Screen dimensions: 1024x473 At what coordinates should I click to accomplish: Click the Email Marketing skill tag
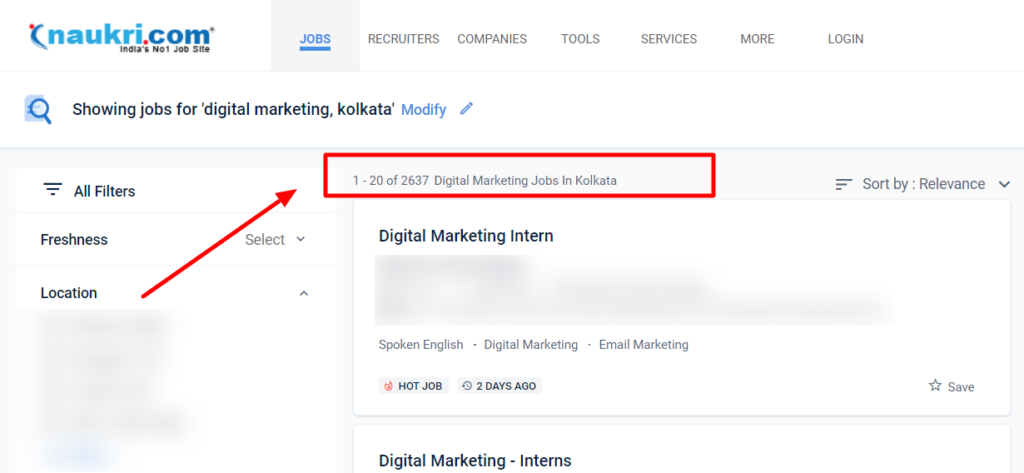(643, 344)
